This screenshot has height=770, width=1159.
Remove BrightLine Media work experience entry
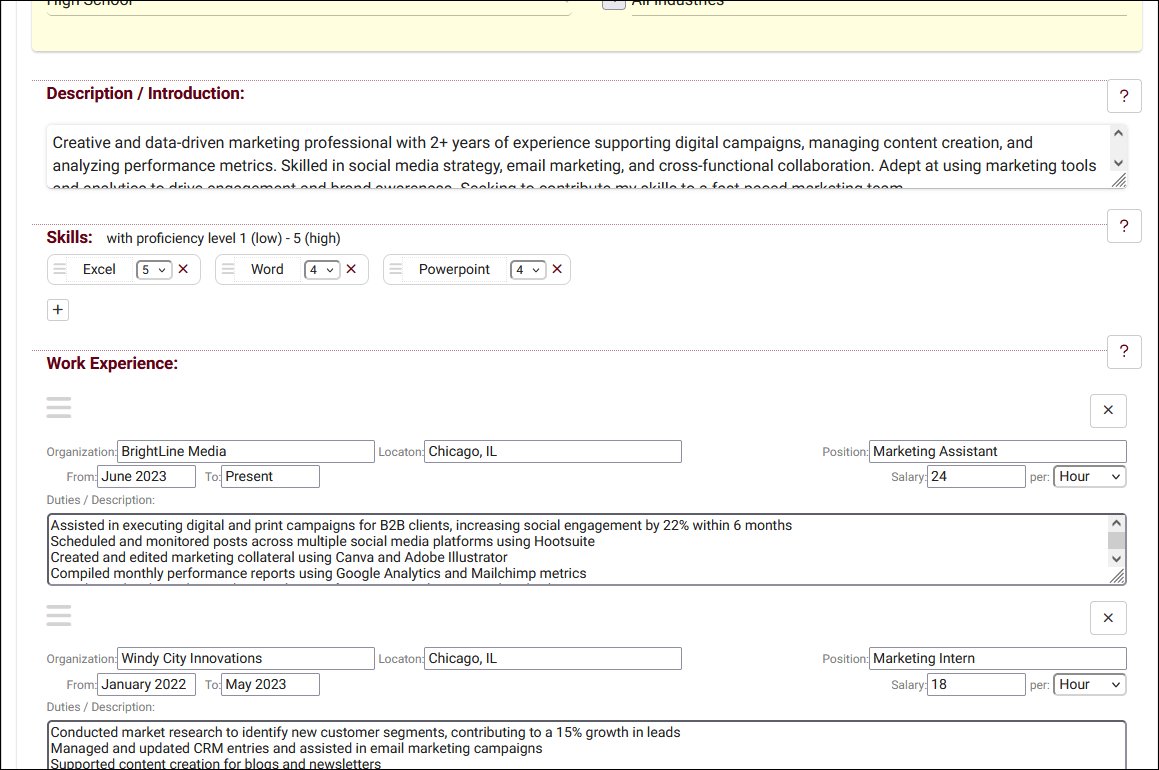tap(1108, 411)
